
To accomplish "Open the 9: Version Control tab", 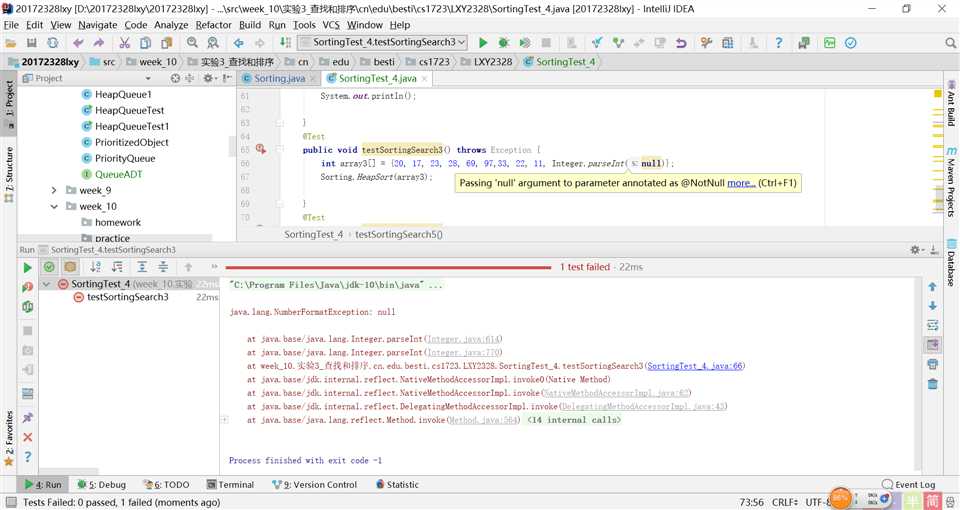I will (315, 484).
